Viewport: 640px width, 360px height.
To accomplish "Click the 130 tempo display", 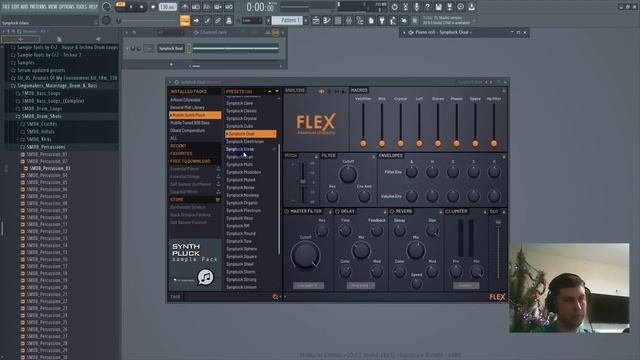I will [167, 7].
